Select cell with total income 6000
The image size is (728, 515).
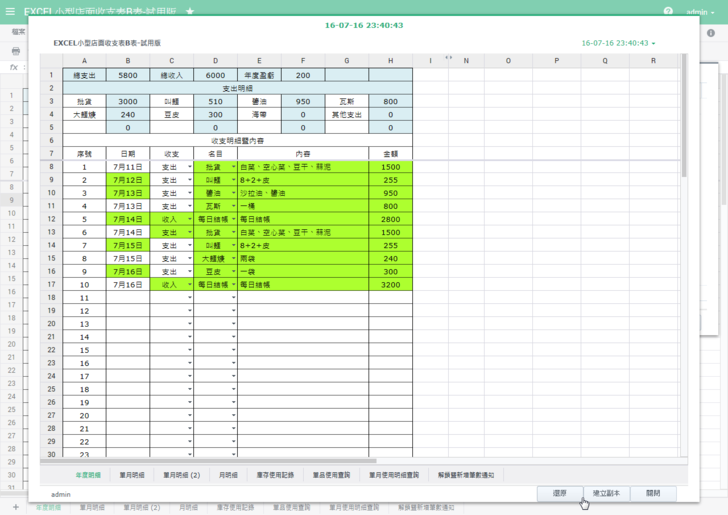click(x=215, y=75)
